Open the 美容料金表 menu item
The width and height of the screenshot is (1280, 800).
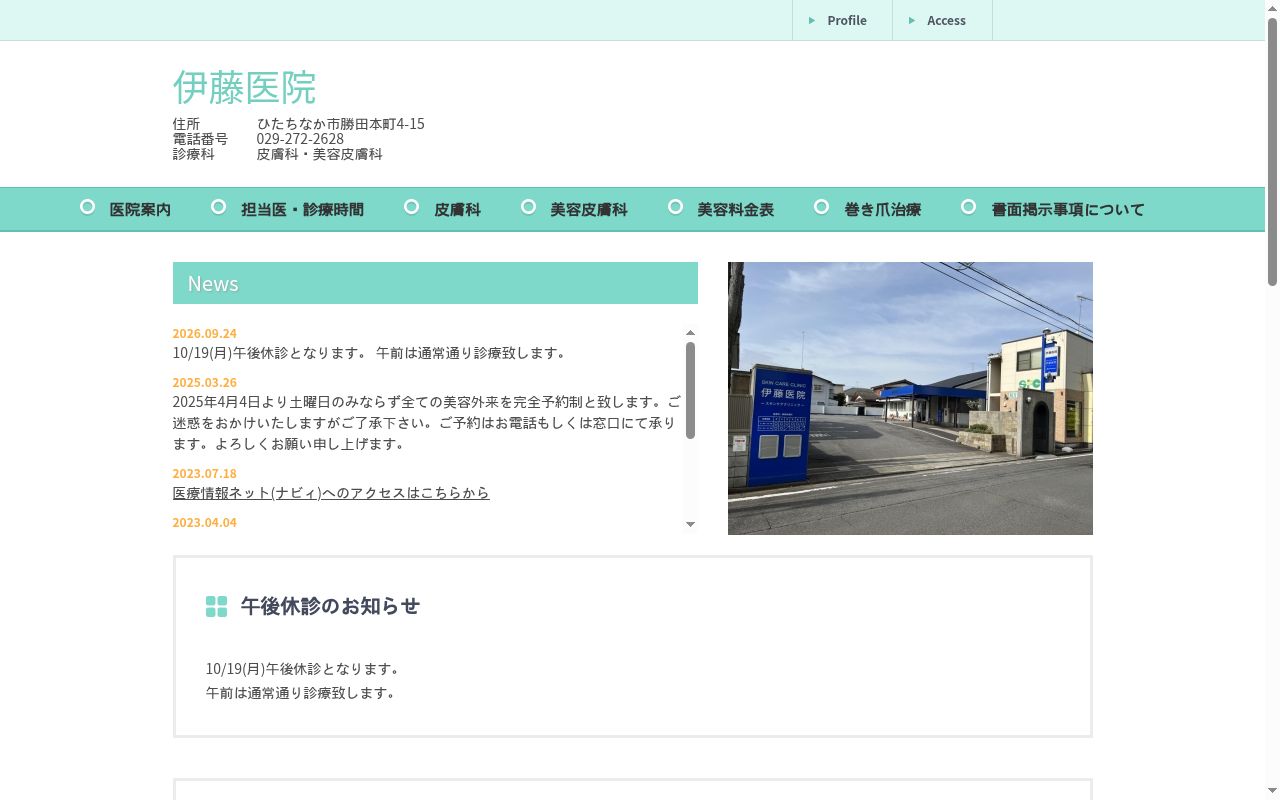coord(735,210)
